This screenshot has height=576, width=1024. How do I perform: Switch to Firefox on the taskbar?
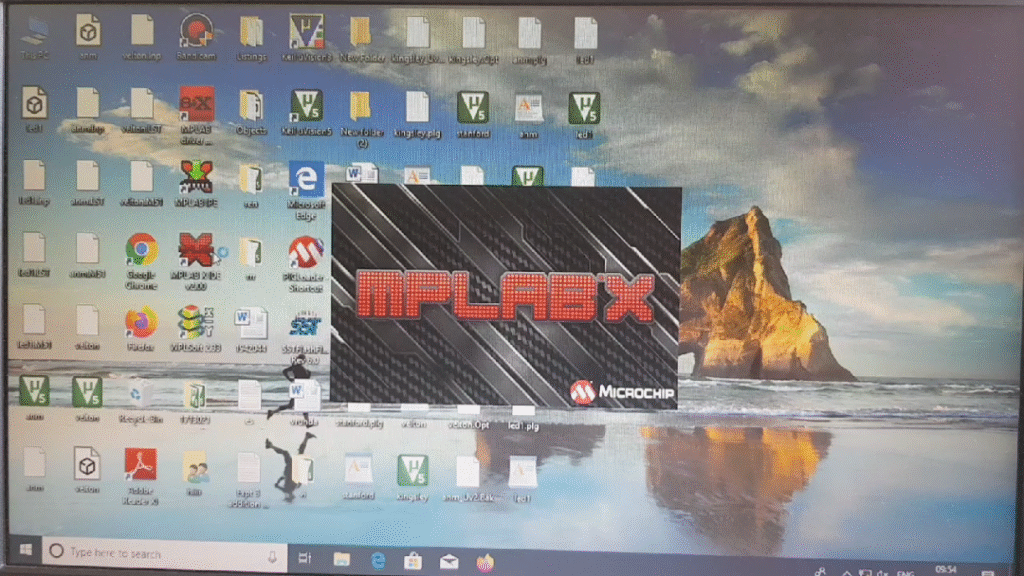[x=485, y=562]
